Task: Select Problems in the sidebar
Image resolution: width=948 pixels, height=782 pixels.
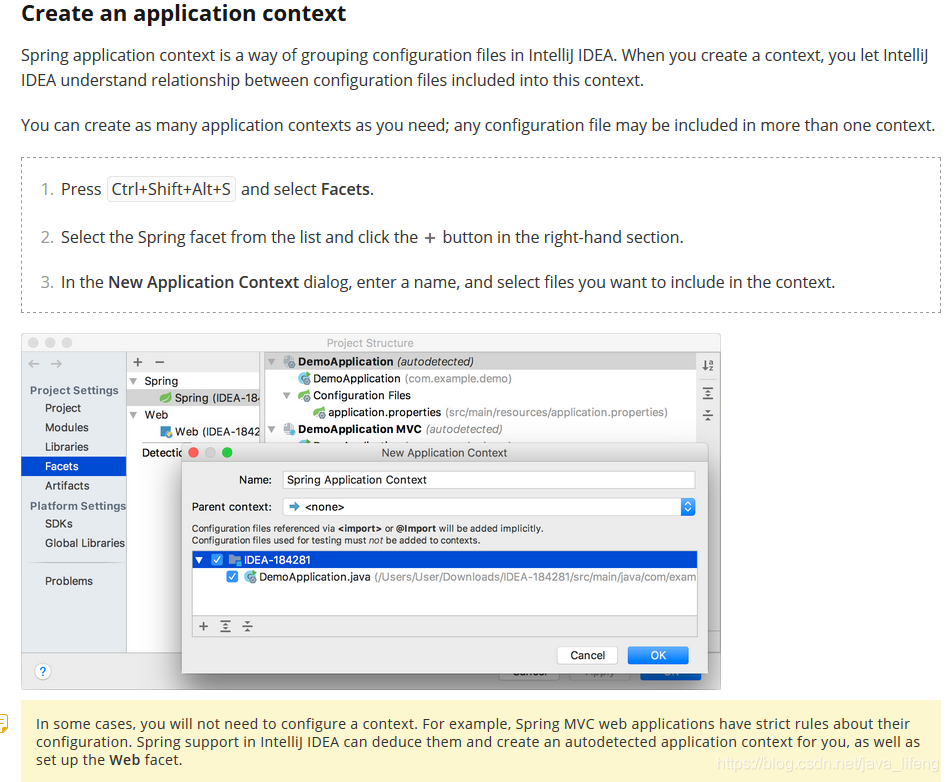Action: [x=69, y=581]
